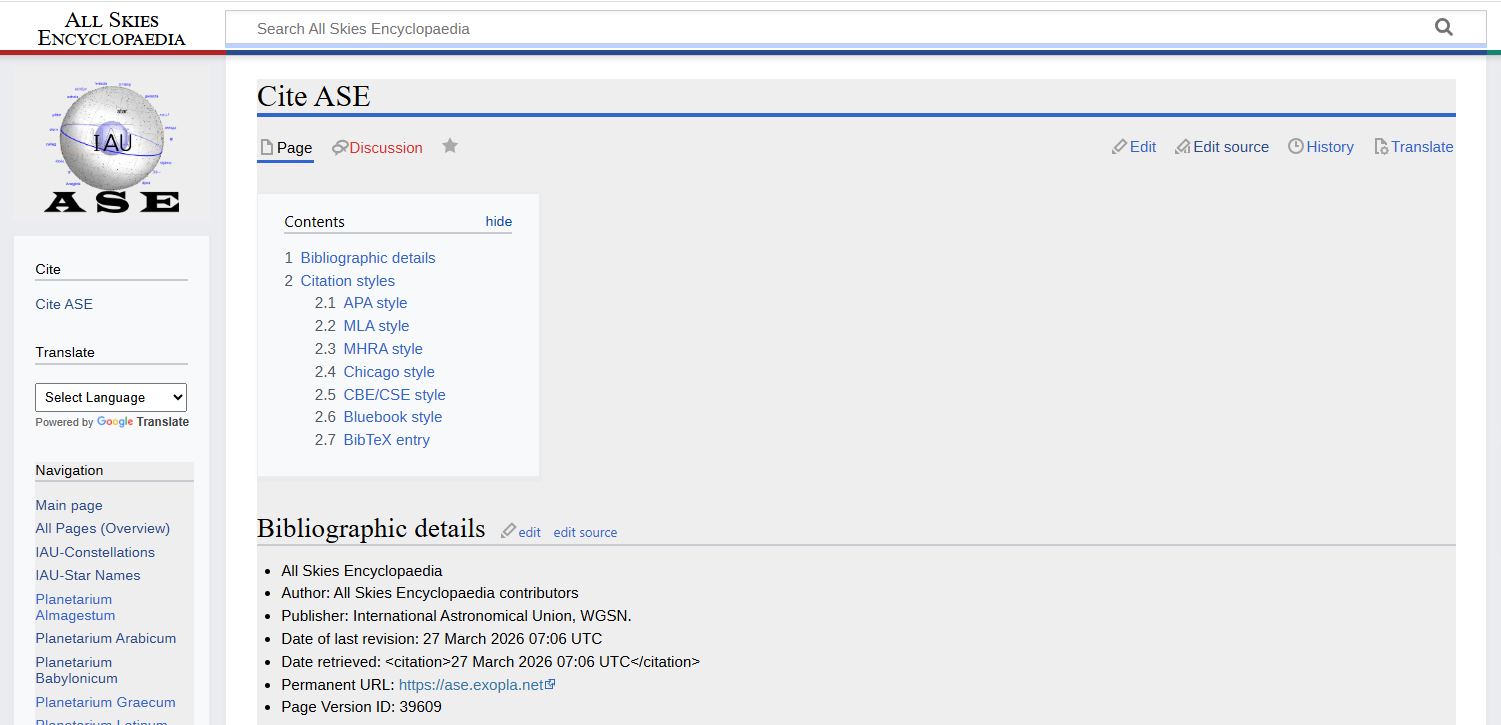1501x725 pixels.
Task: Click the Translate page icon
Action: (x=1381, y=147)
